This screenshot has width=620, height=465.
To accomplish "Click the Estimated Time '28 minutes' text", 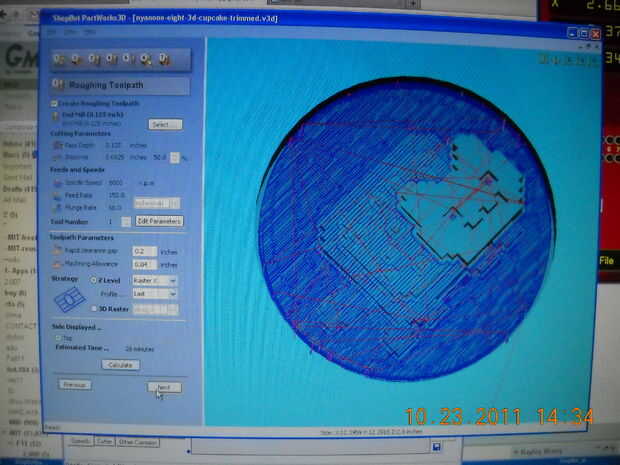I will (140, 349).
